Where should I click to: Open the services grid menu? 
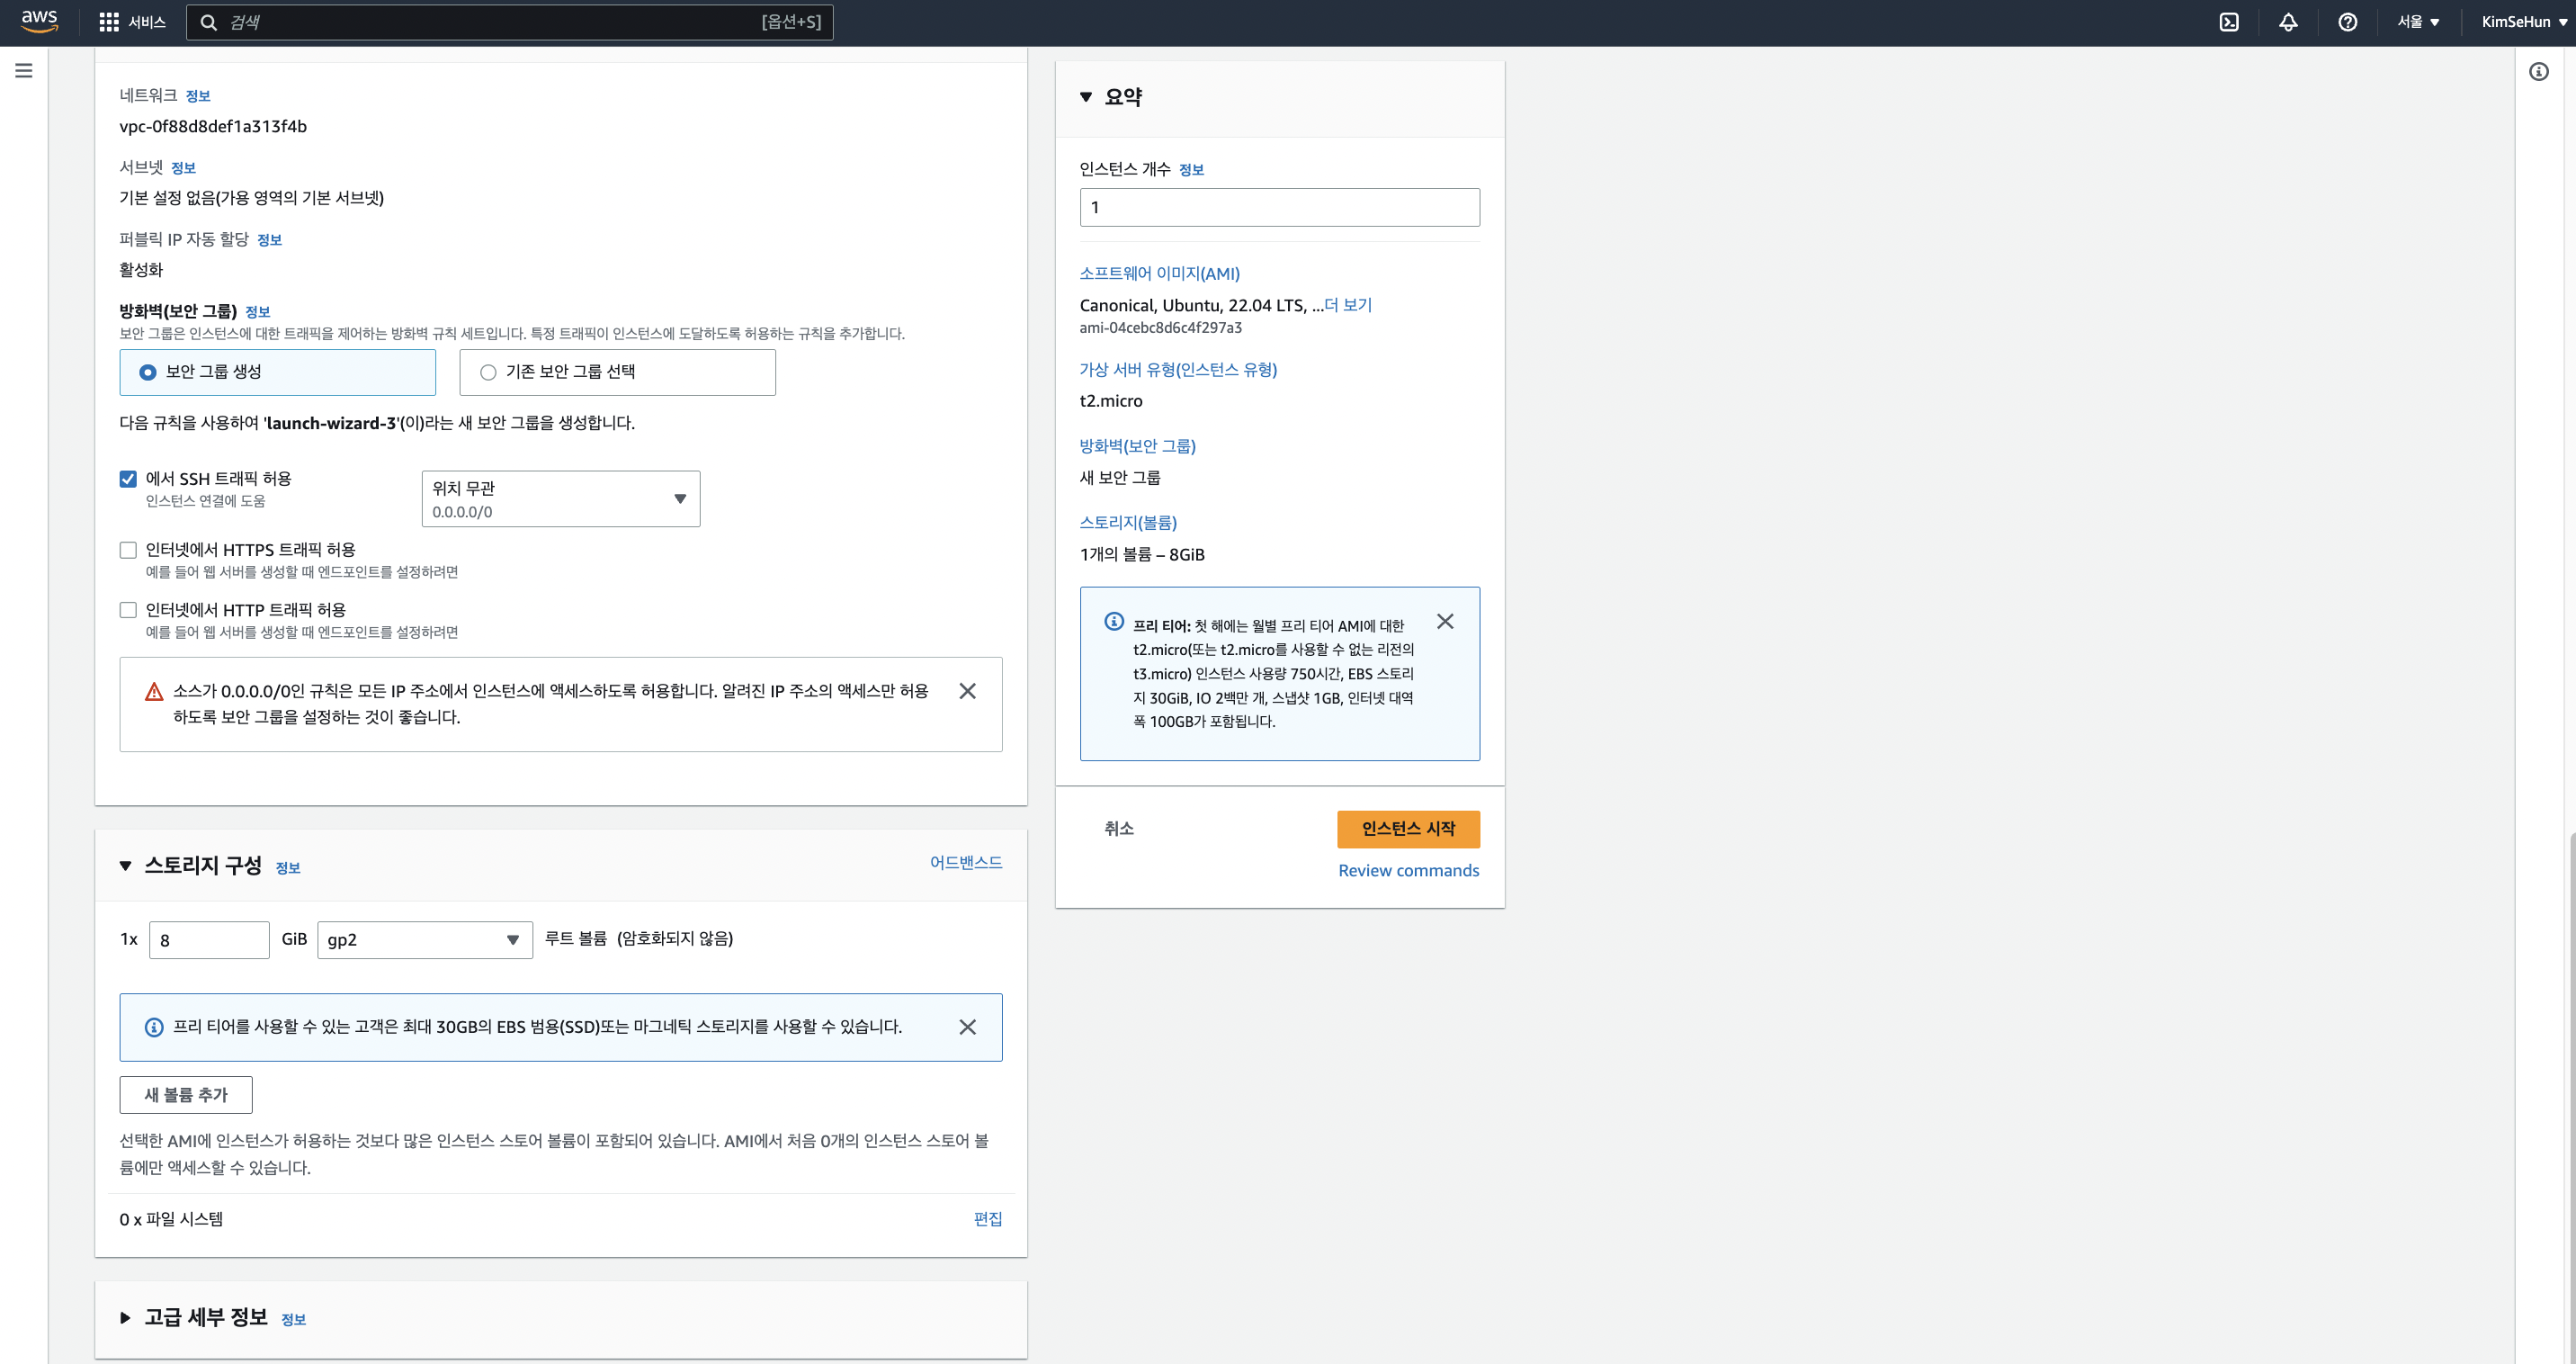[109, 22]
